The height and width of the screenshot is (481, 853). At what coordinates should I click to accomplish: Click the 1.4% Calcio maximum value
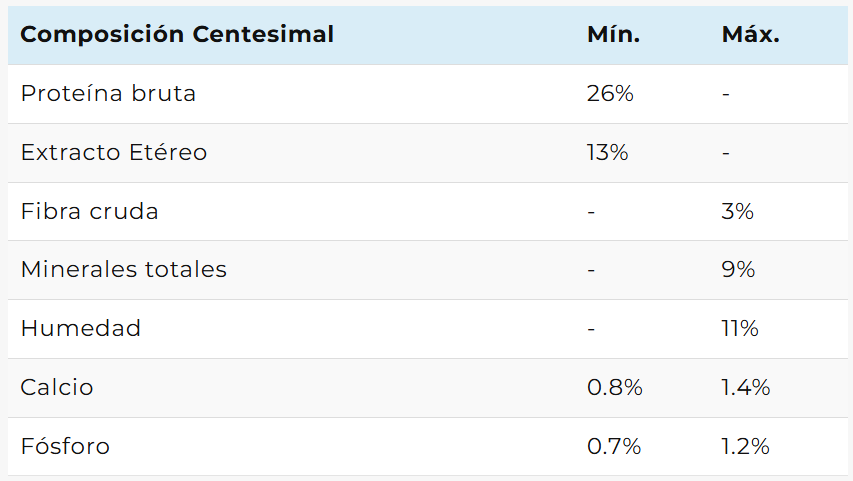coord(746,388)
